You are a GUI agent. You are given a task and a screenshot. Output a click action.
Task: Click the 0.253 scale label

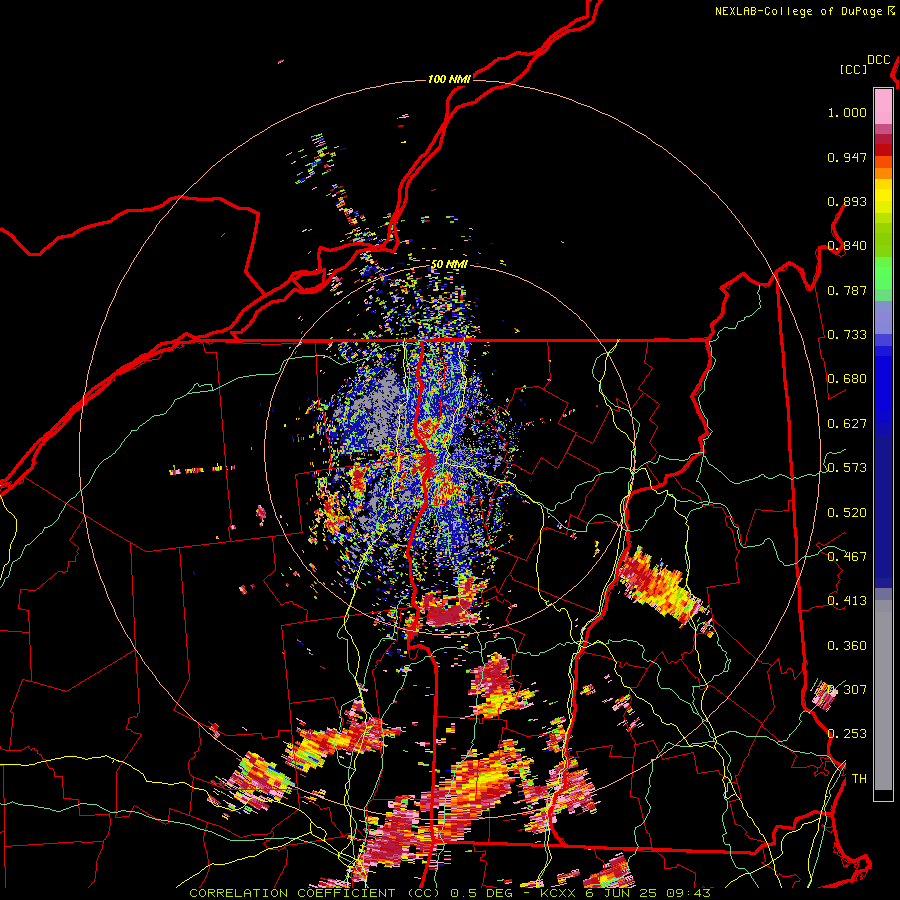pyautogui.click(x=847, y=734)
